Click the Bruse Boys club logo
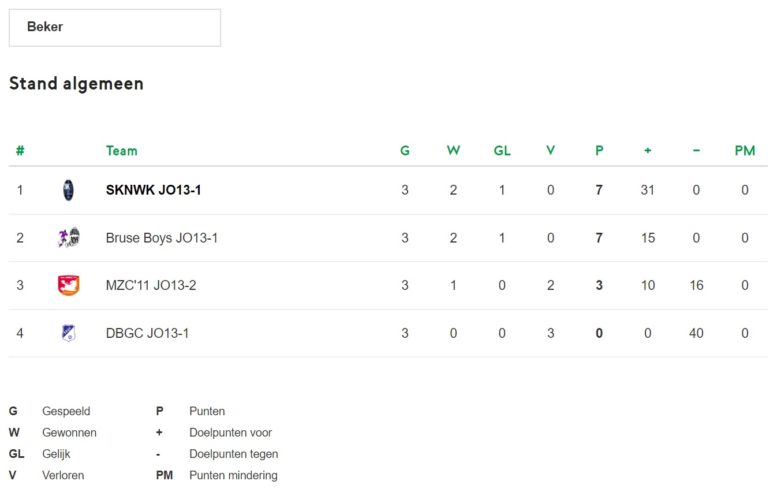 pos(69,238)
